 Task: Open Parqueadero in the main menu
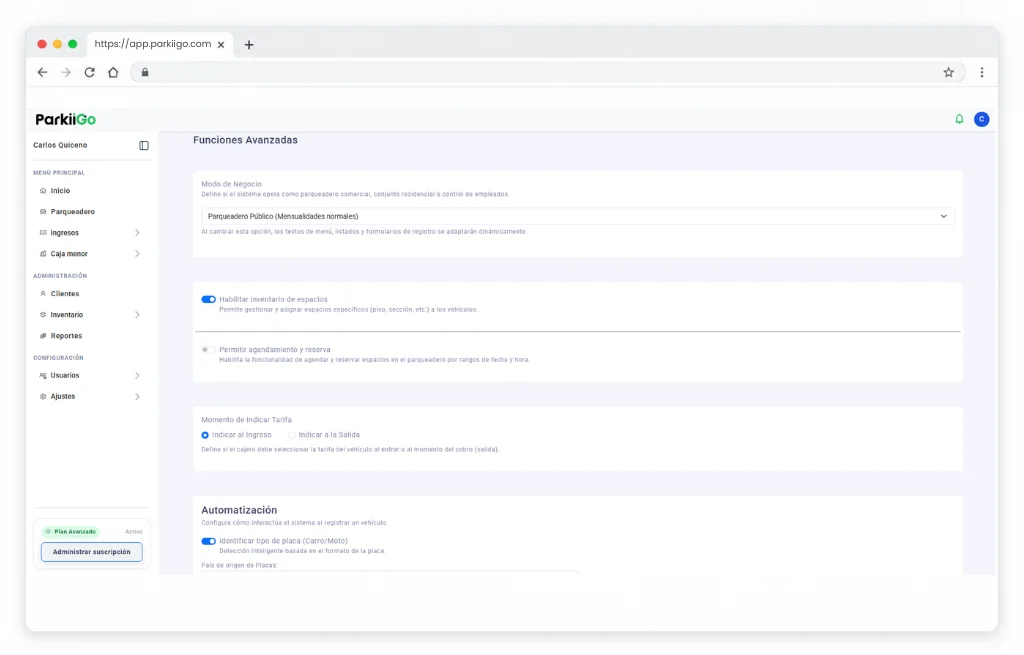(x=72, y=212)
